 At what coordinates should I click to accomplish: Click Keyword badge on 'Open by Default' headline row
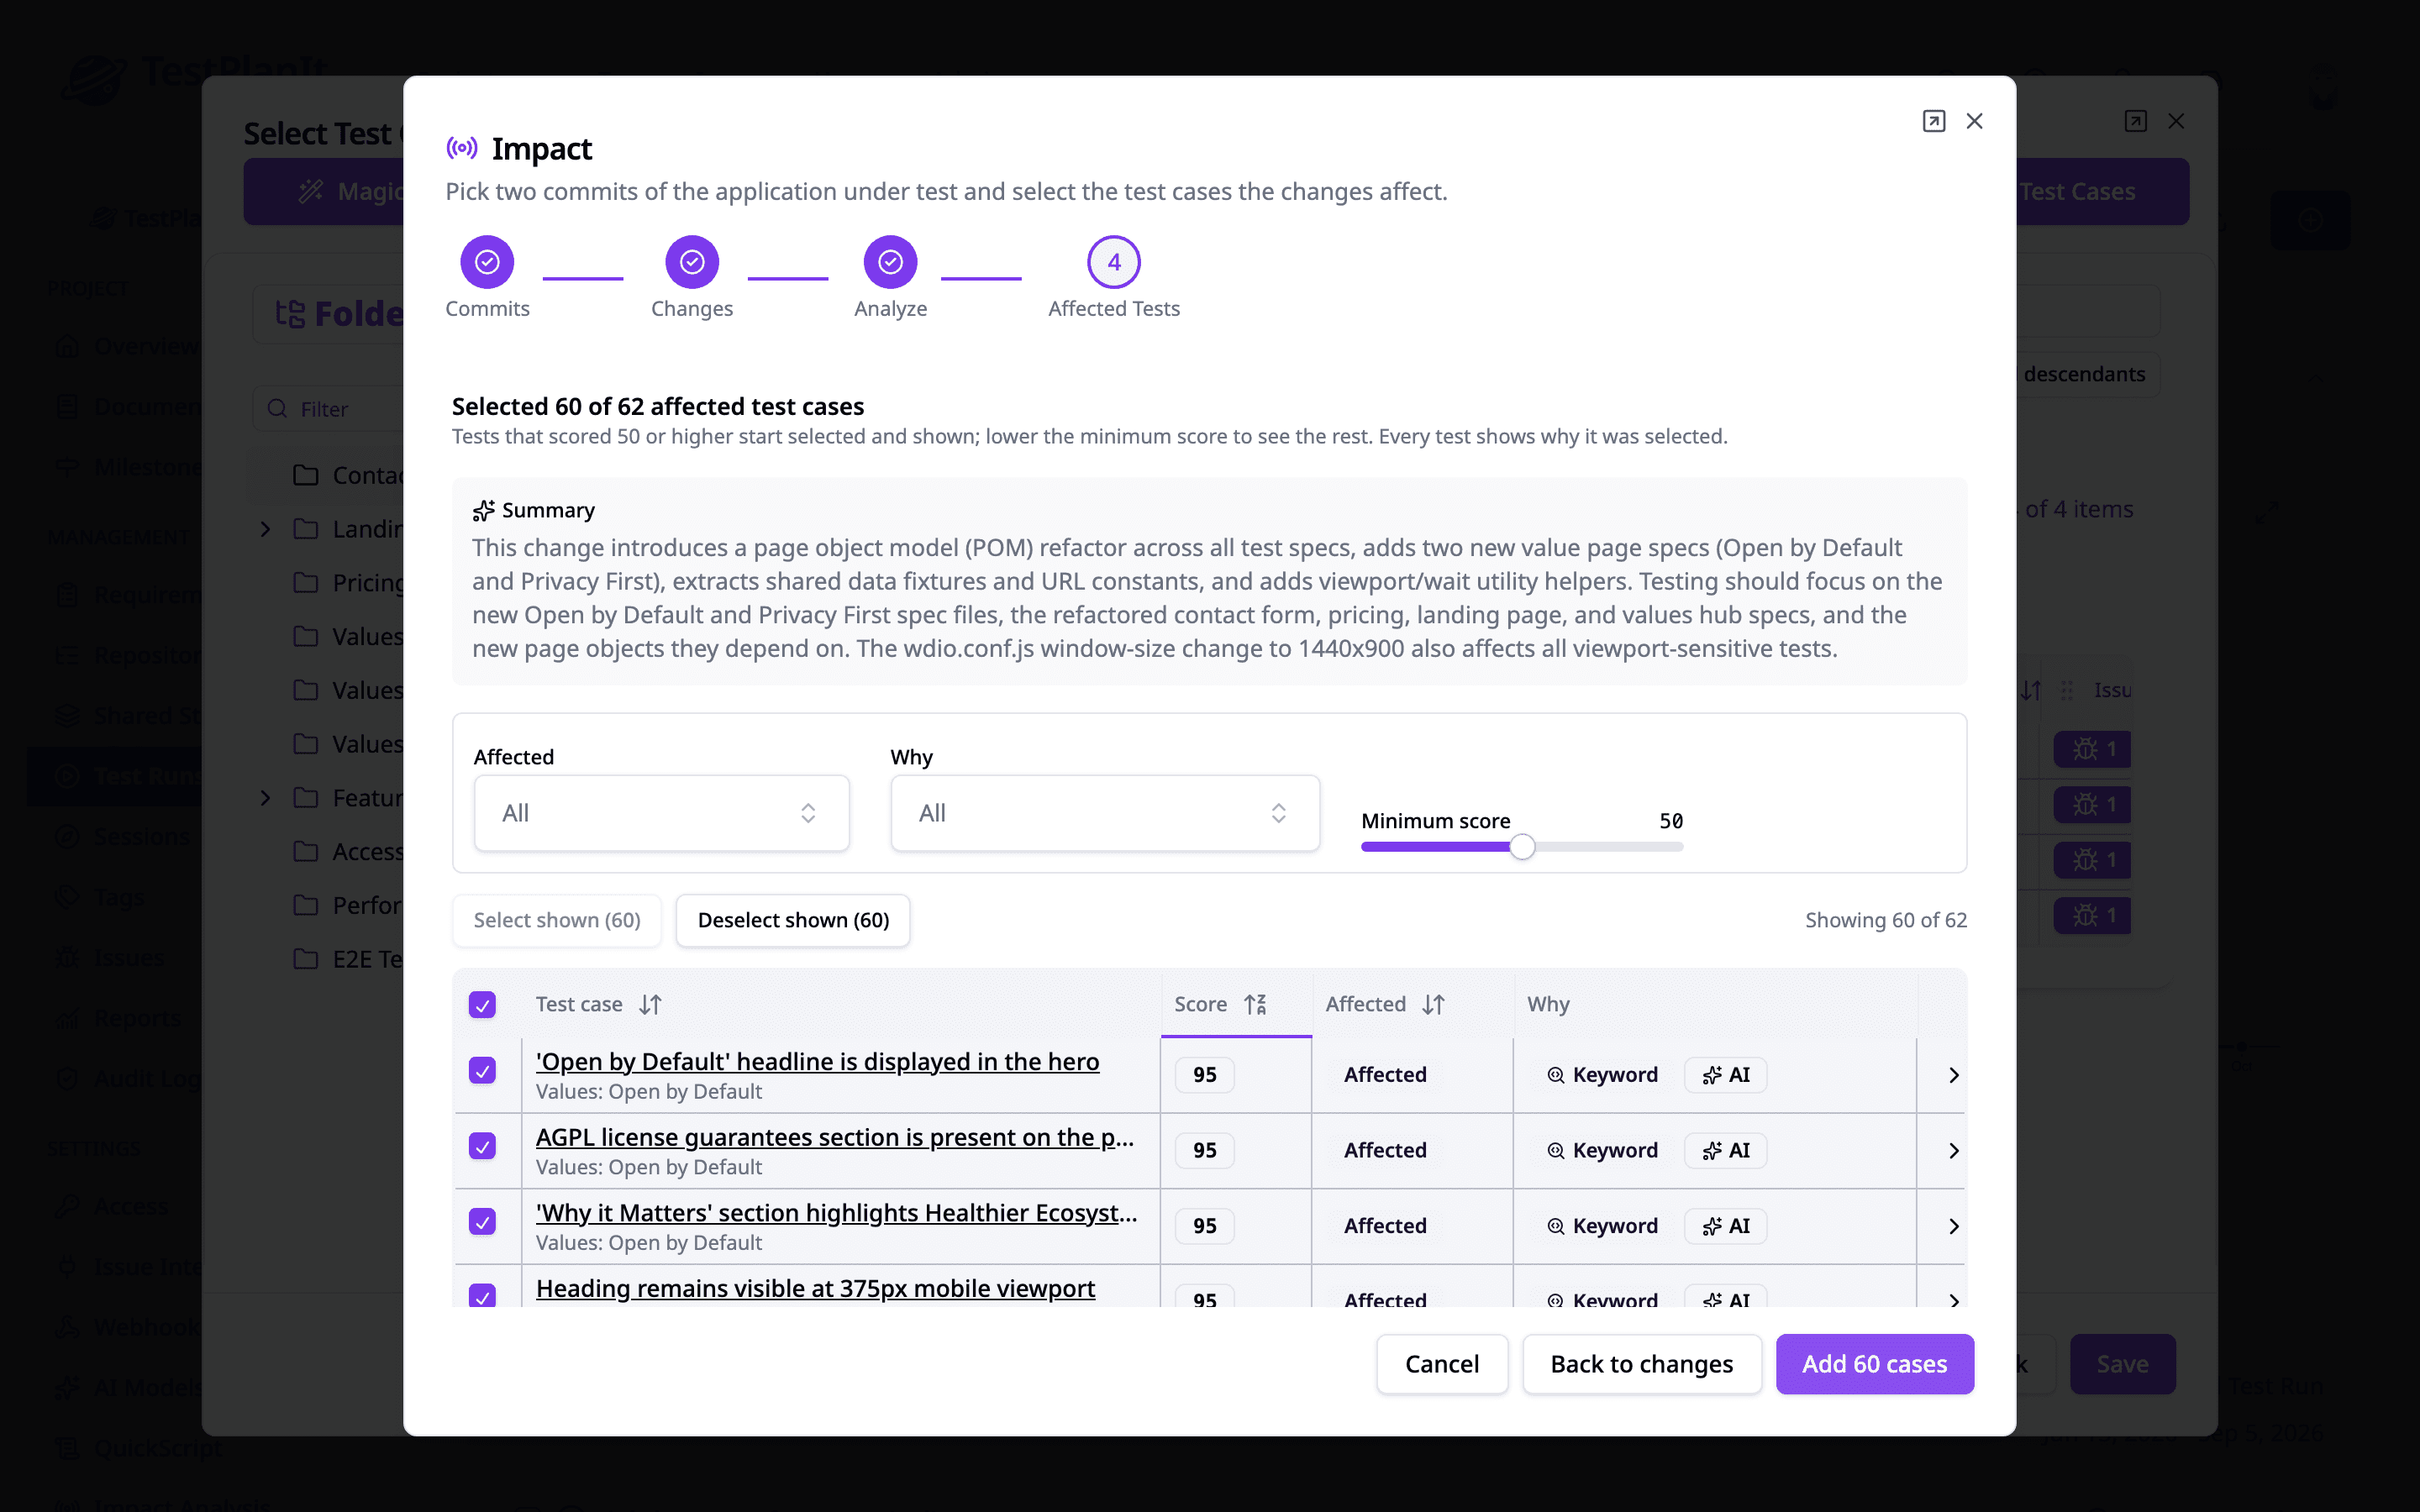pos(1602,1075)
